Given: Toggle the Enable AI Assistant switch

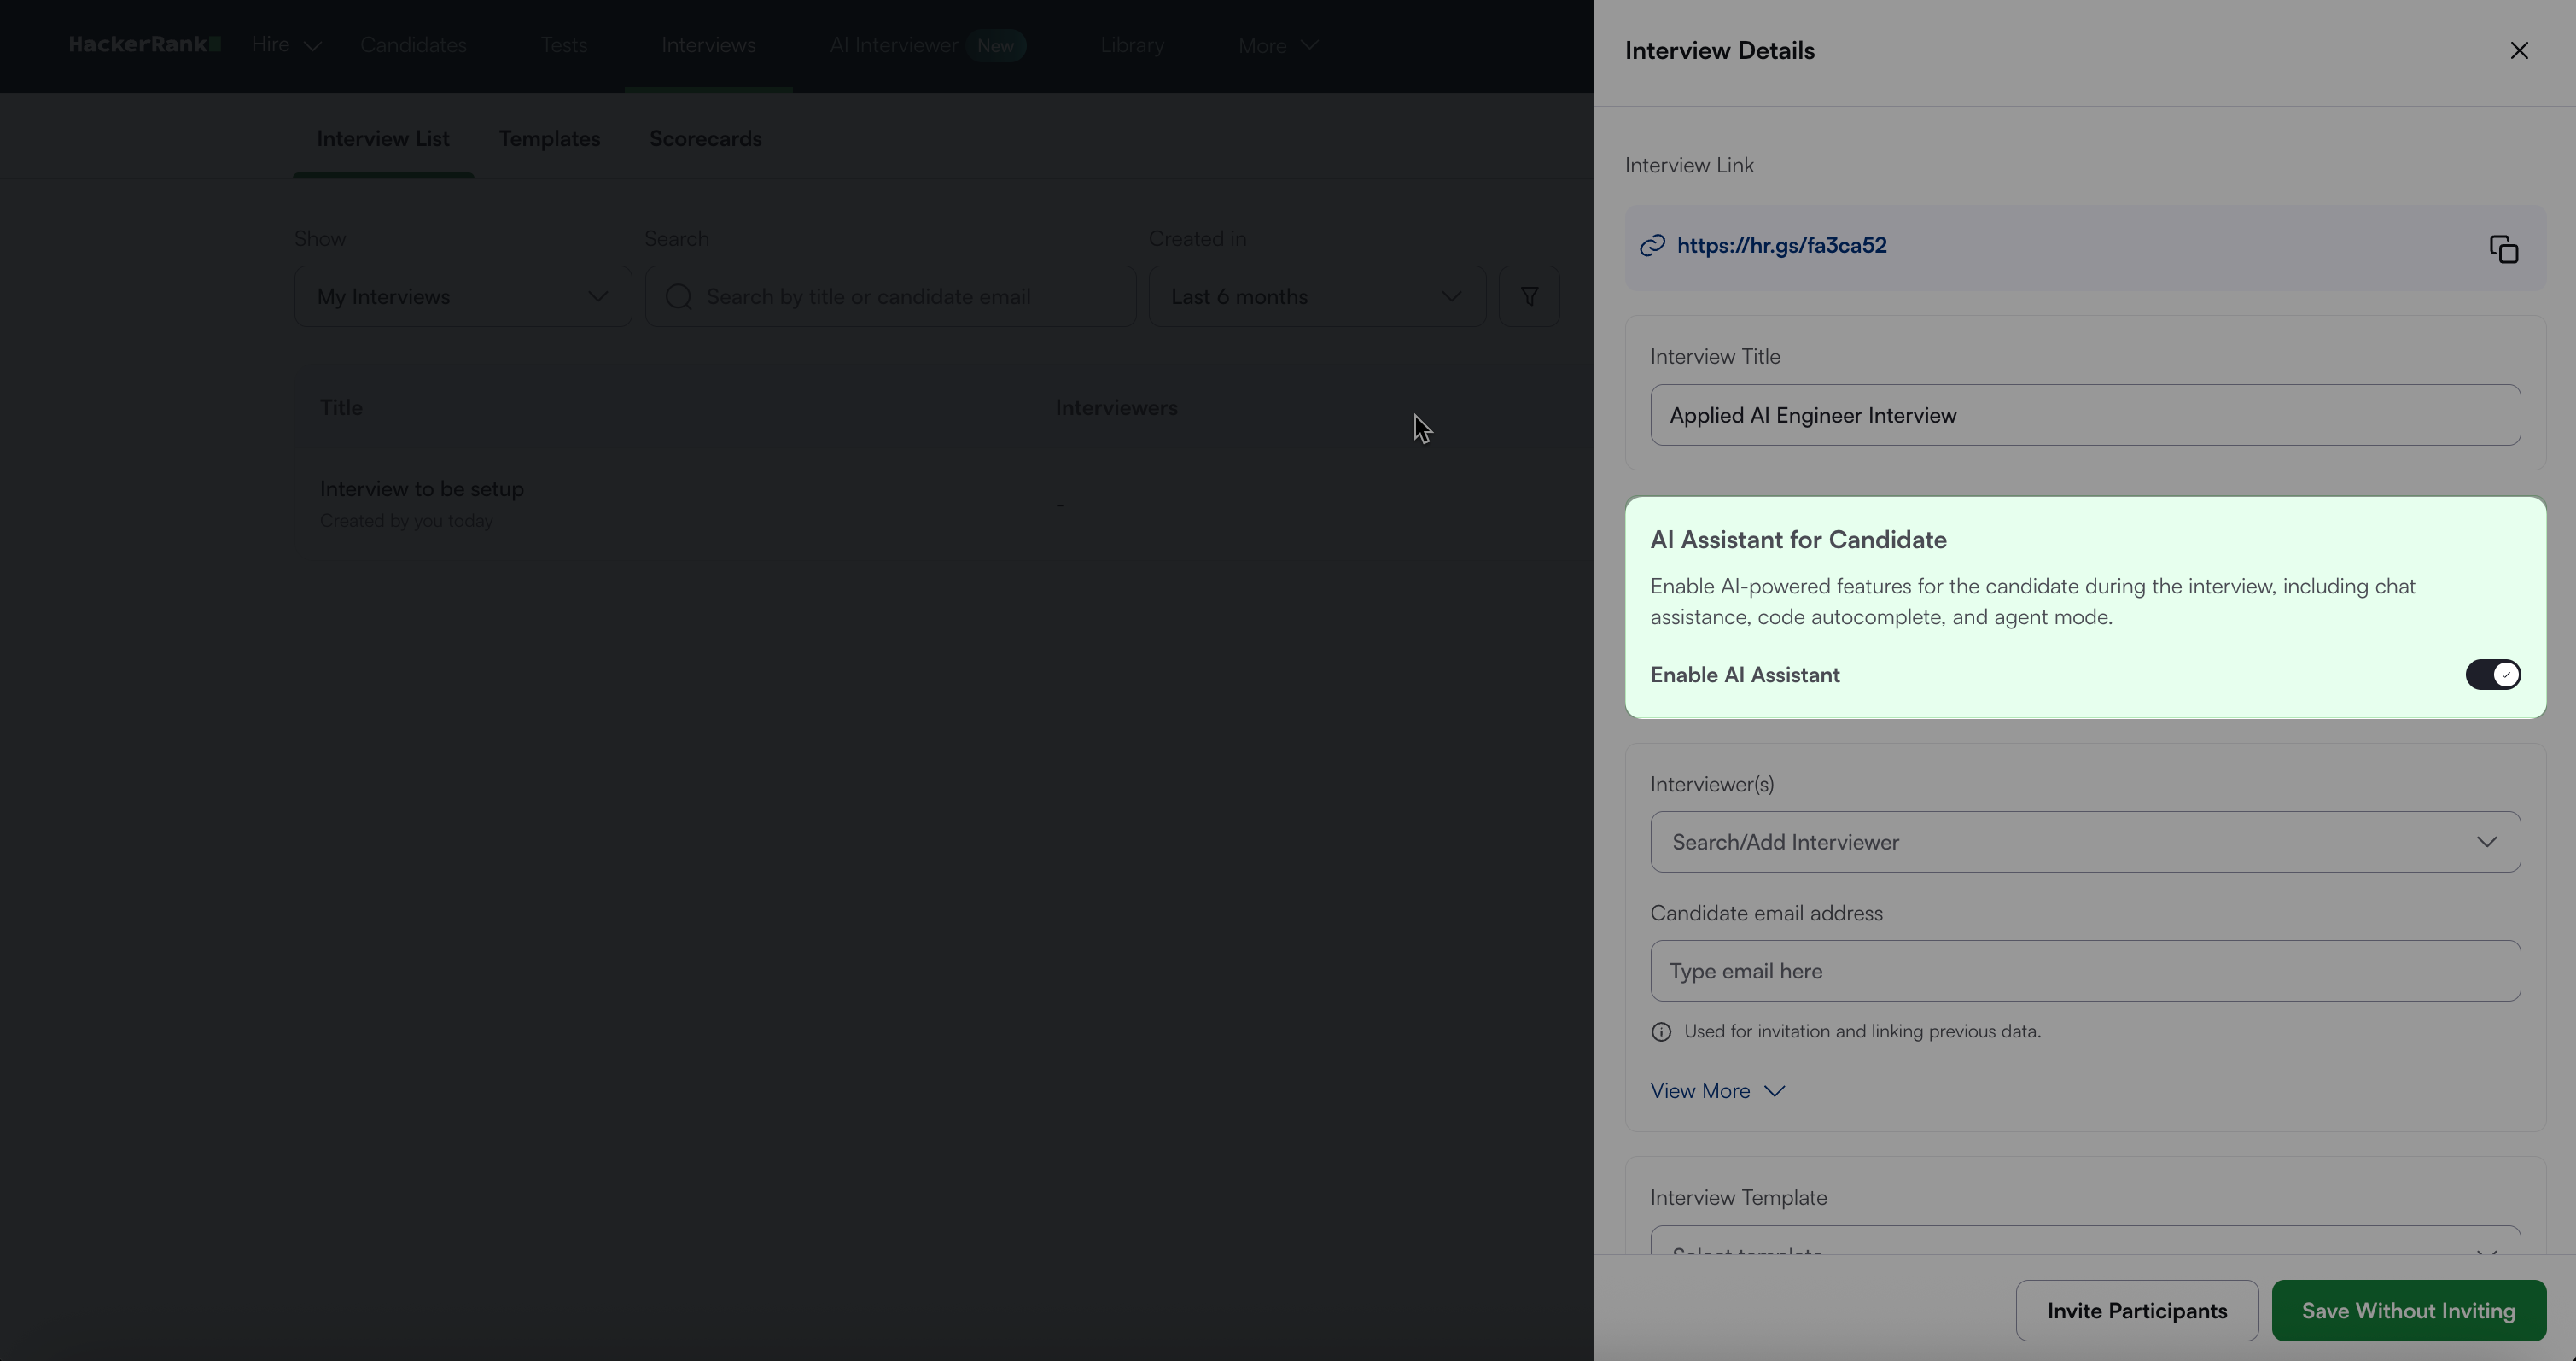Looking at the screenshot, I should 2492,675.
